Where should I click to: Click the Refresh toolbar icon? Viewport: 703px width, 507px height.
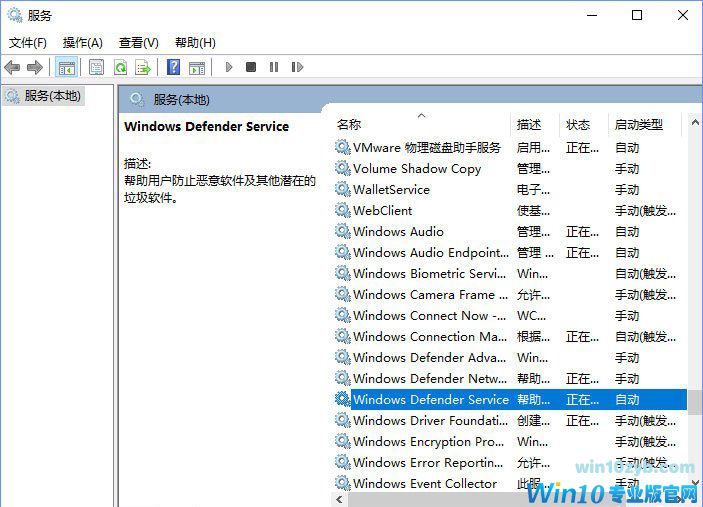[x=120, y=68]
